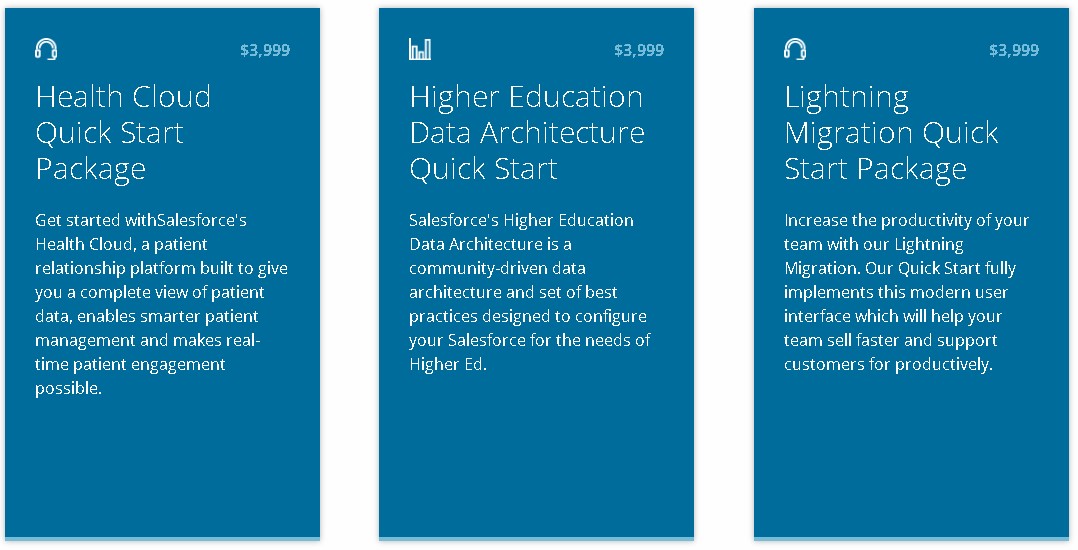1078x550 pixels.
Task: Click the bar chart icon on Higher Education card
Action: click(420, 50)
